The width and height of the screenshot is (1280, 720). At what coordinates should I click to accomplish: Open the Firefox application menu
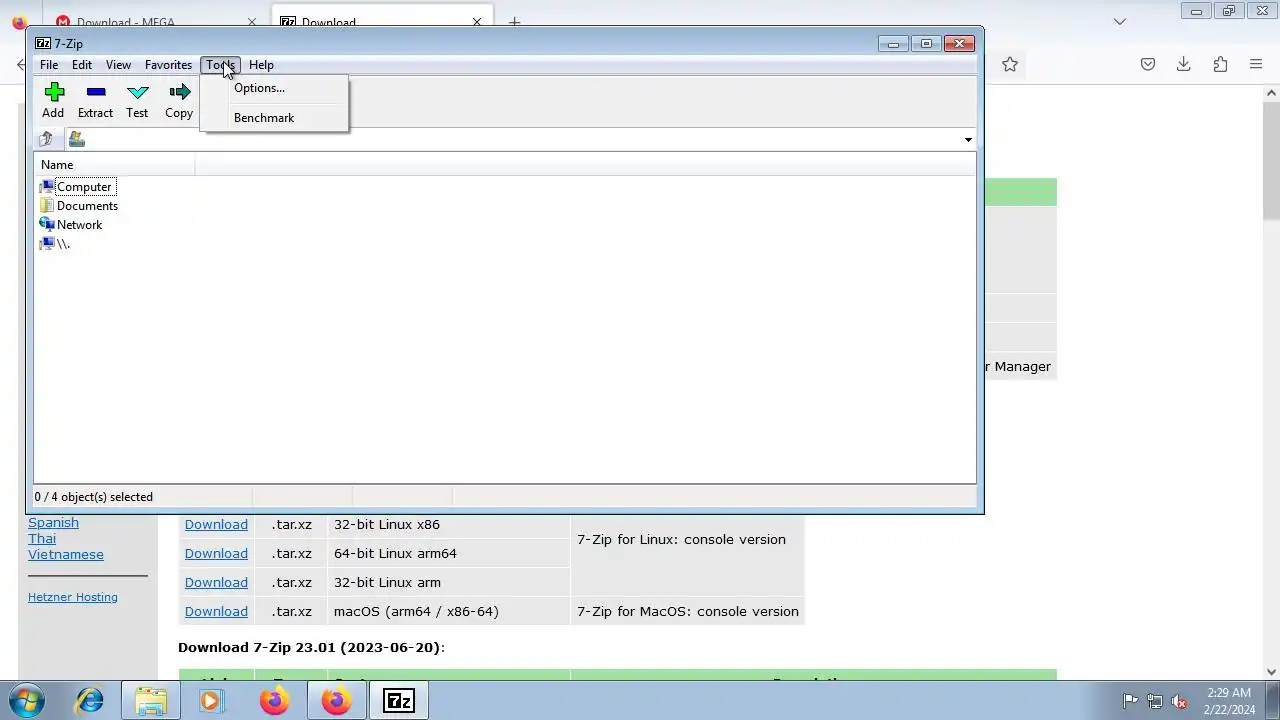point(1256,64)
